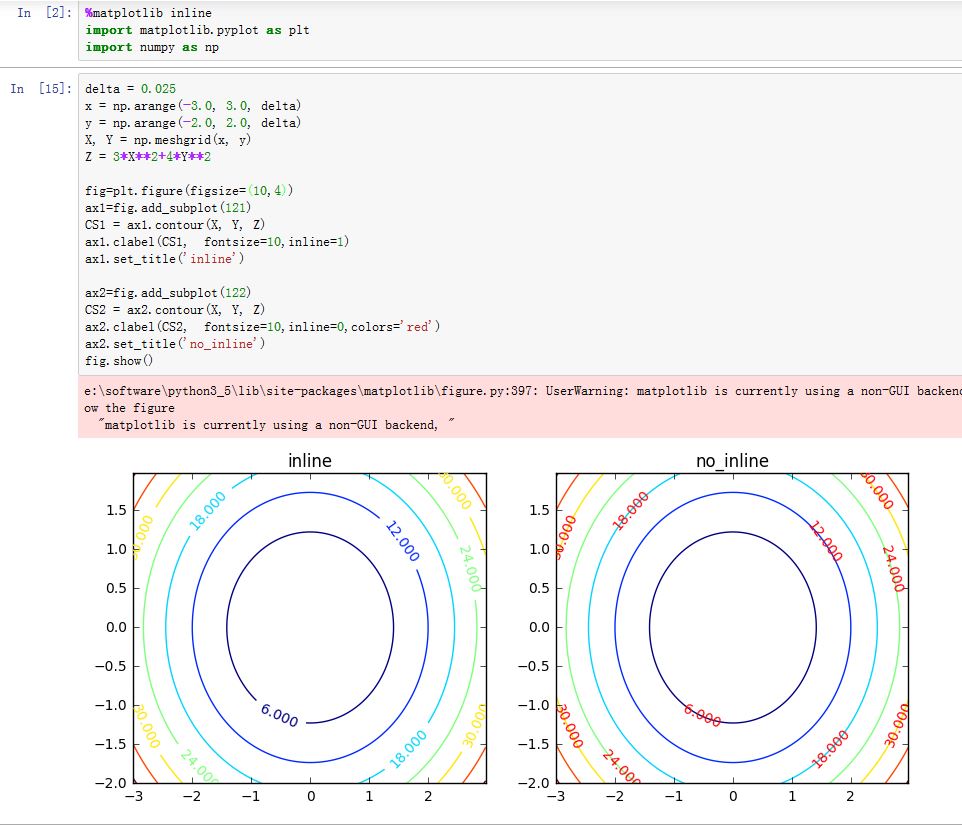Place cursor on "import matplotlib.pyplot as plt" line
Image resolution: width=962 pixels, height=825 pixels.
point(197,30)
